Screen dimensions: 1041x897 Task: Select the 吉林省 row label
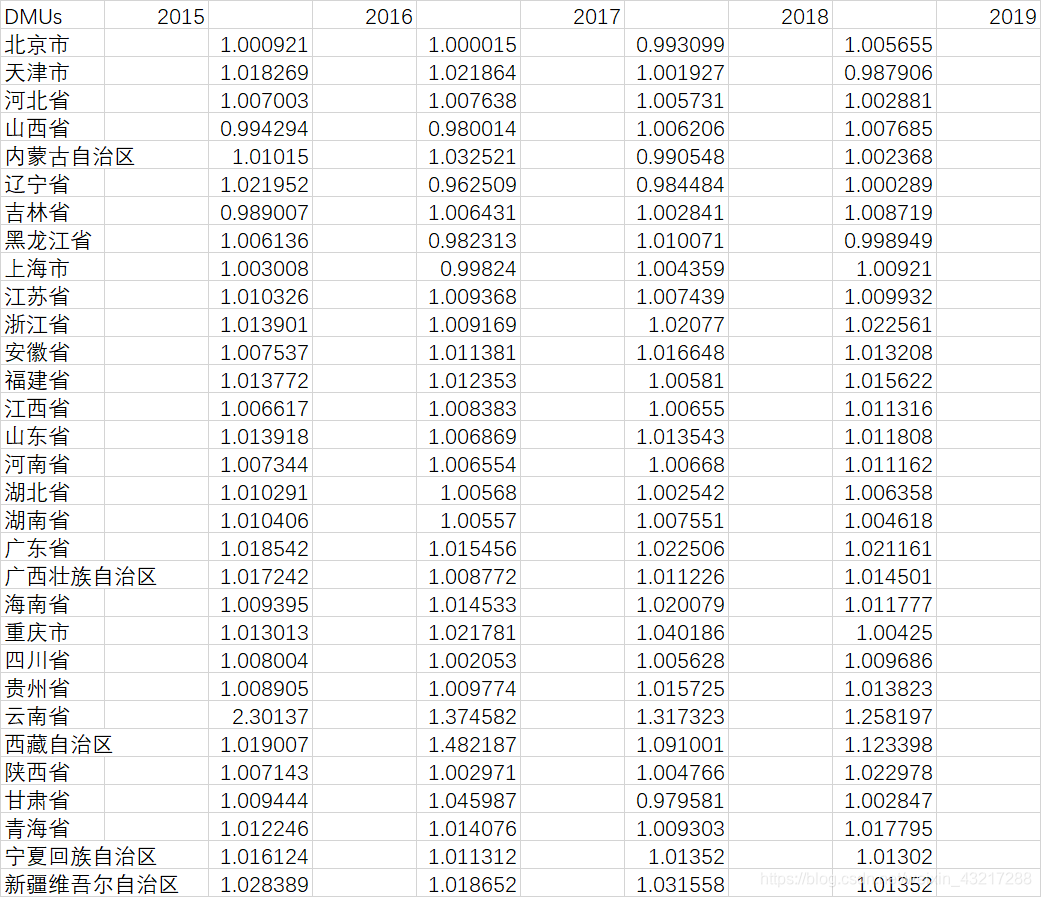[x=52, y=211]
